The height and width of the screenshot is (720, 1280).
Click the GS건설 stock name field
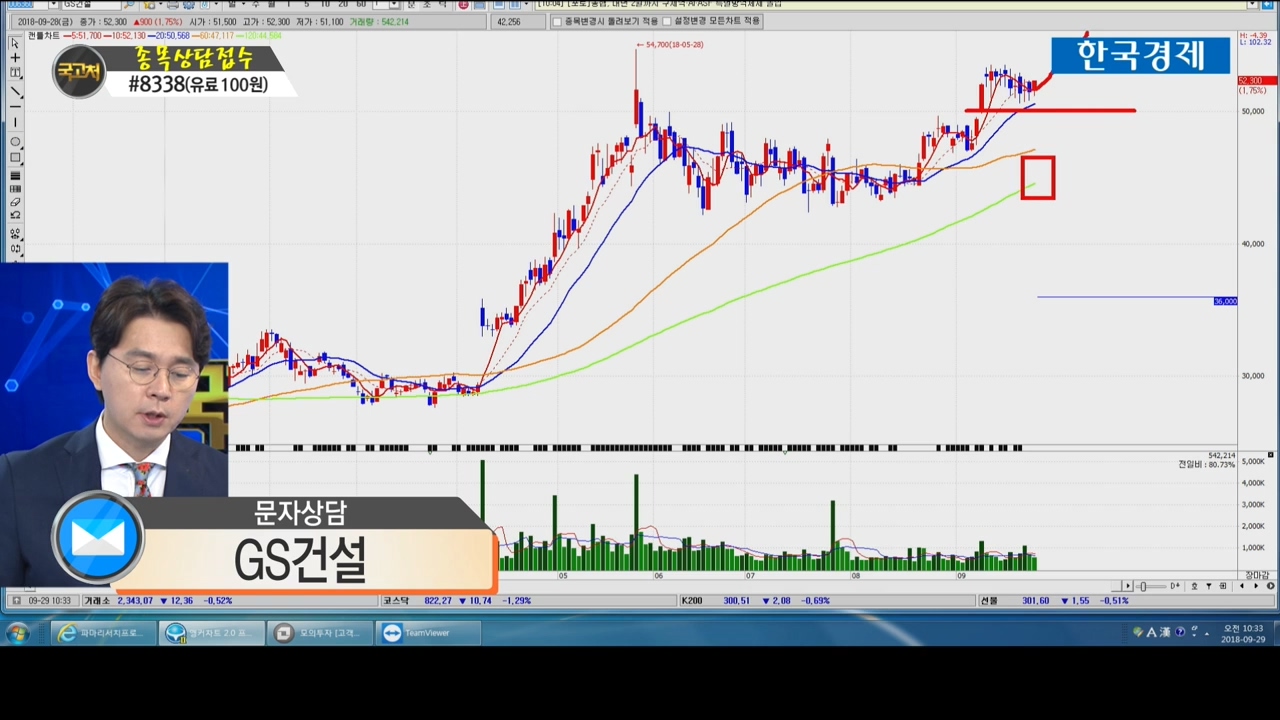point(90,5)
